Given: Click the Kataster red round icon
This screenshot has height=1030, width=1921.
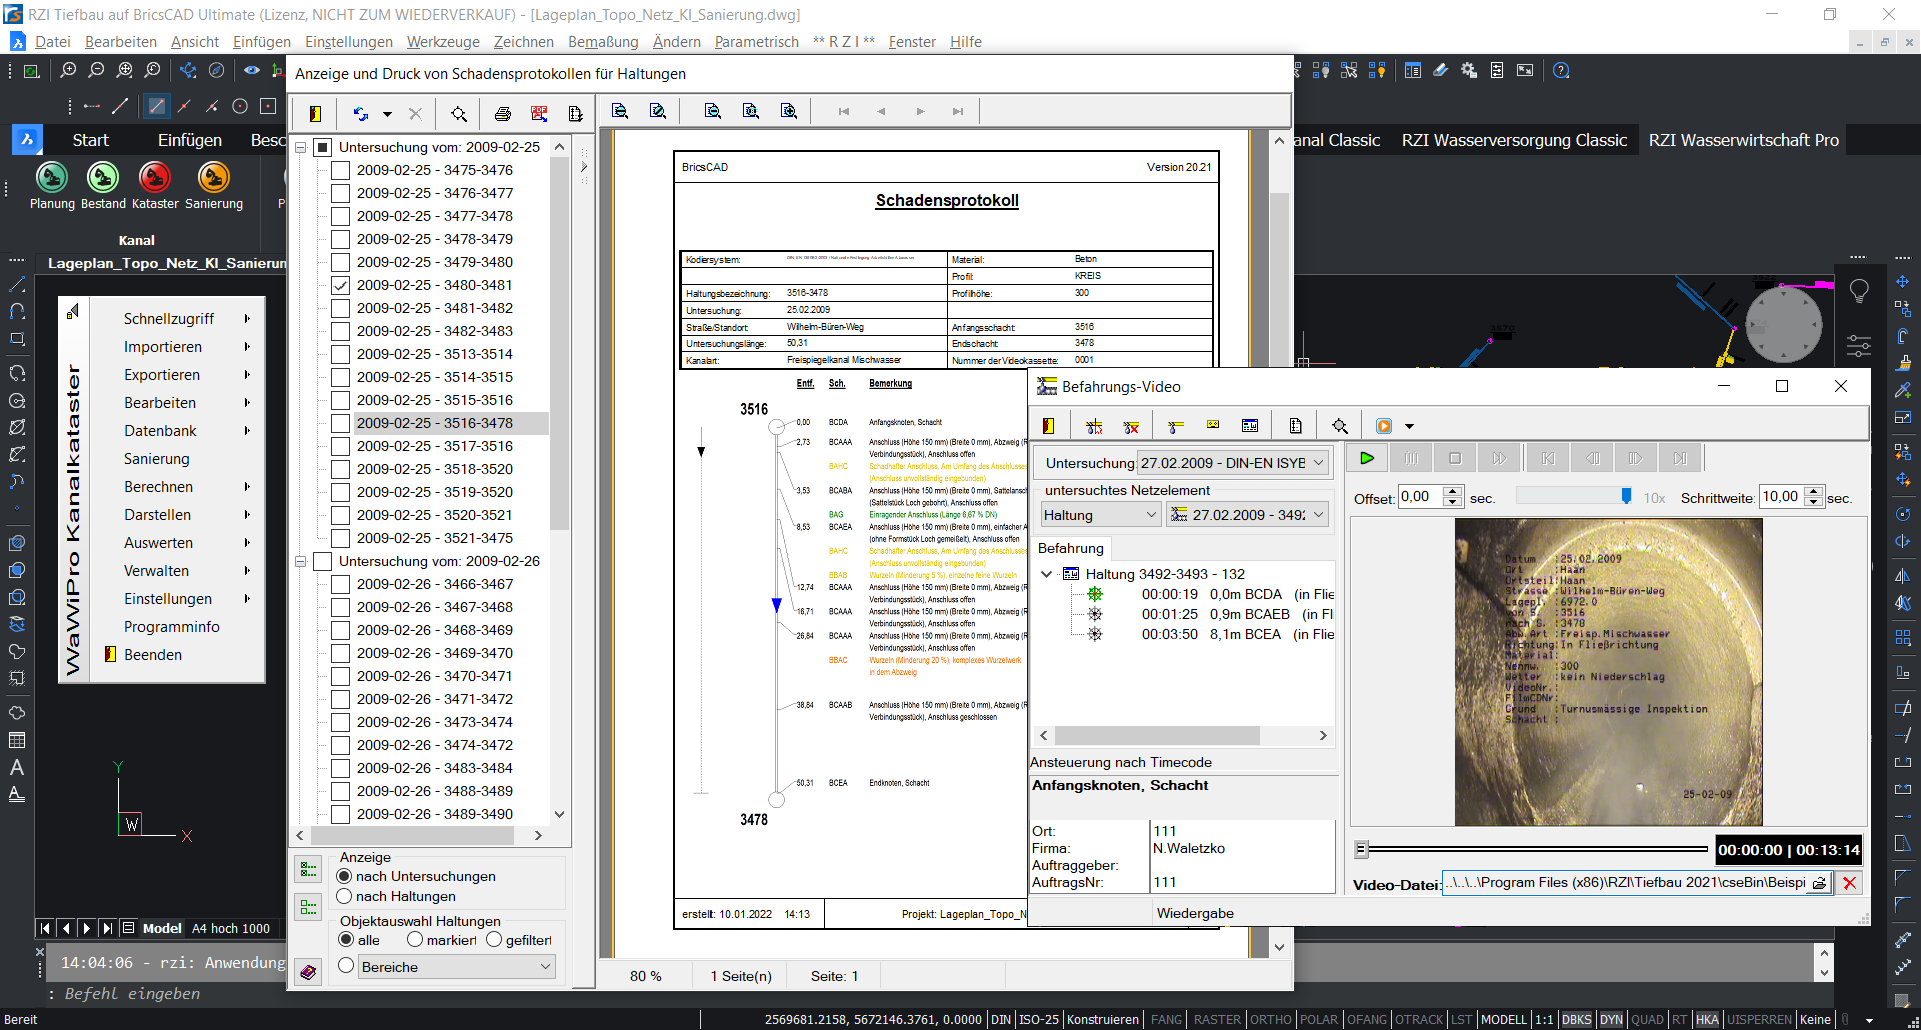Looking at the screenshot, I should [154, 177].
